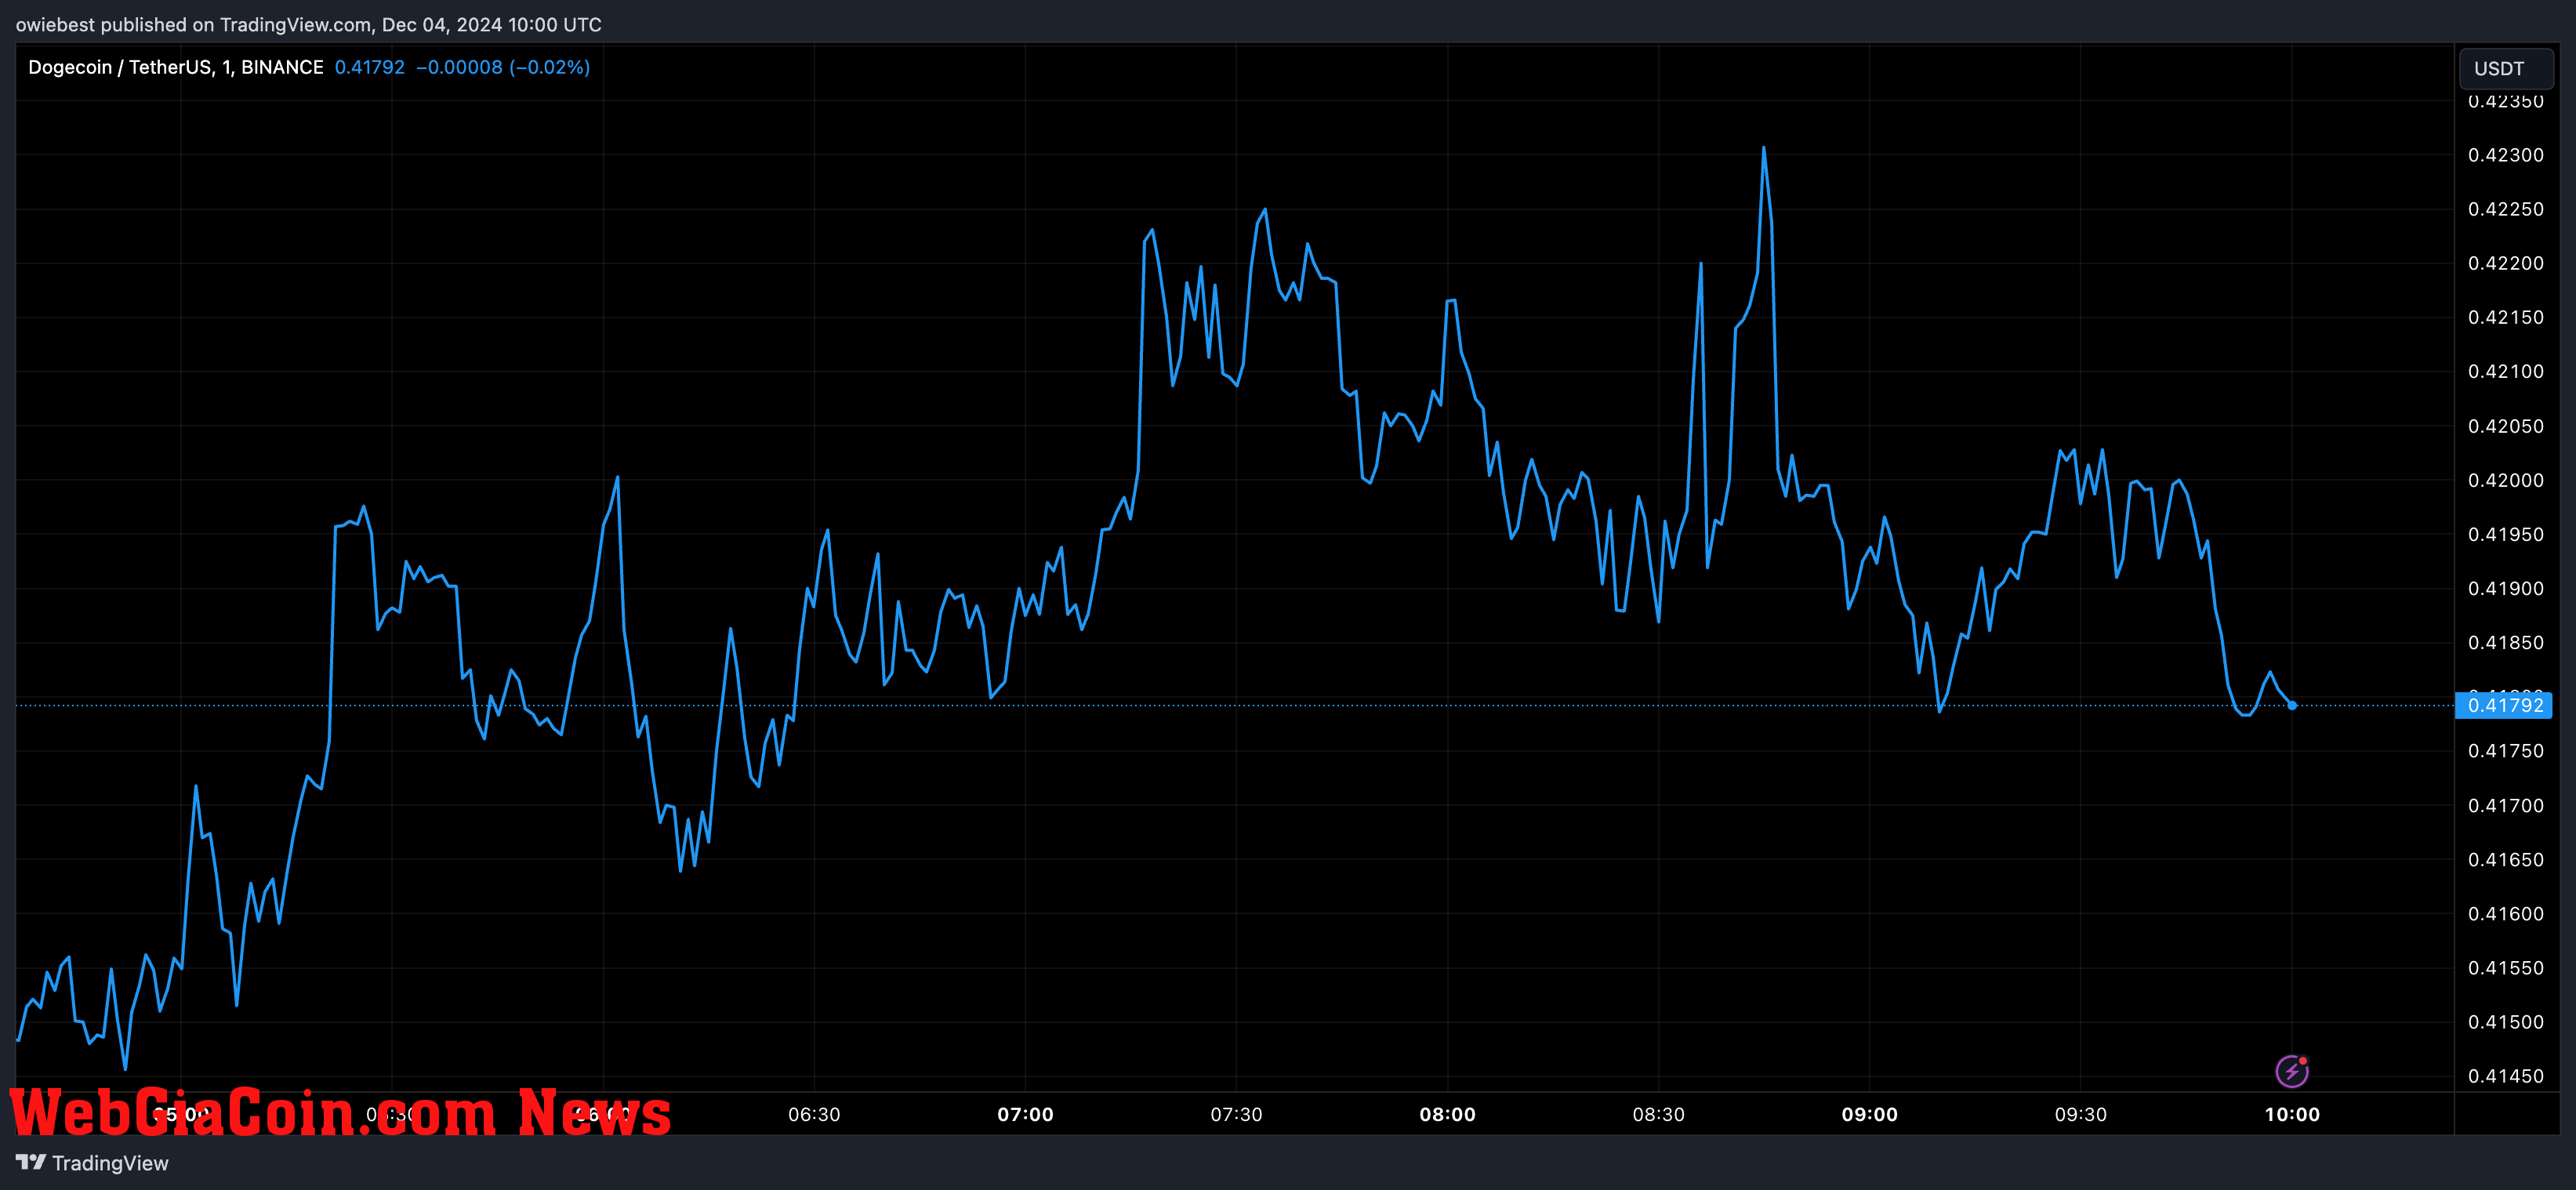Click the TradingView brand text
Image resolution: width=2576 pixels, height=1190 pixels.
(x=110, y=1163)
